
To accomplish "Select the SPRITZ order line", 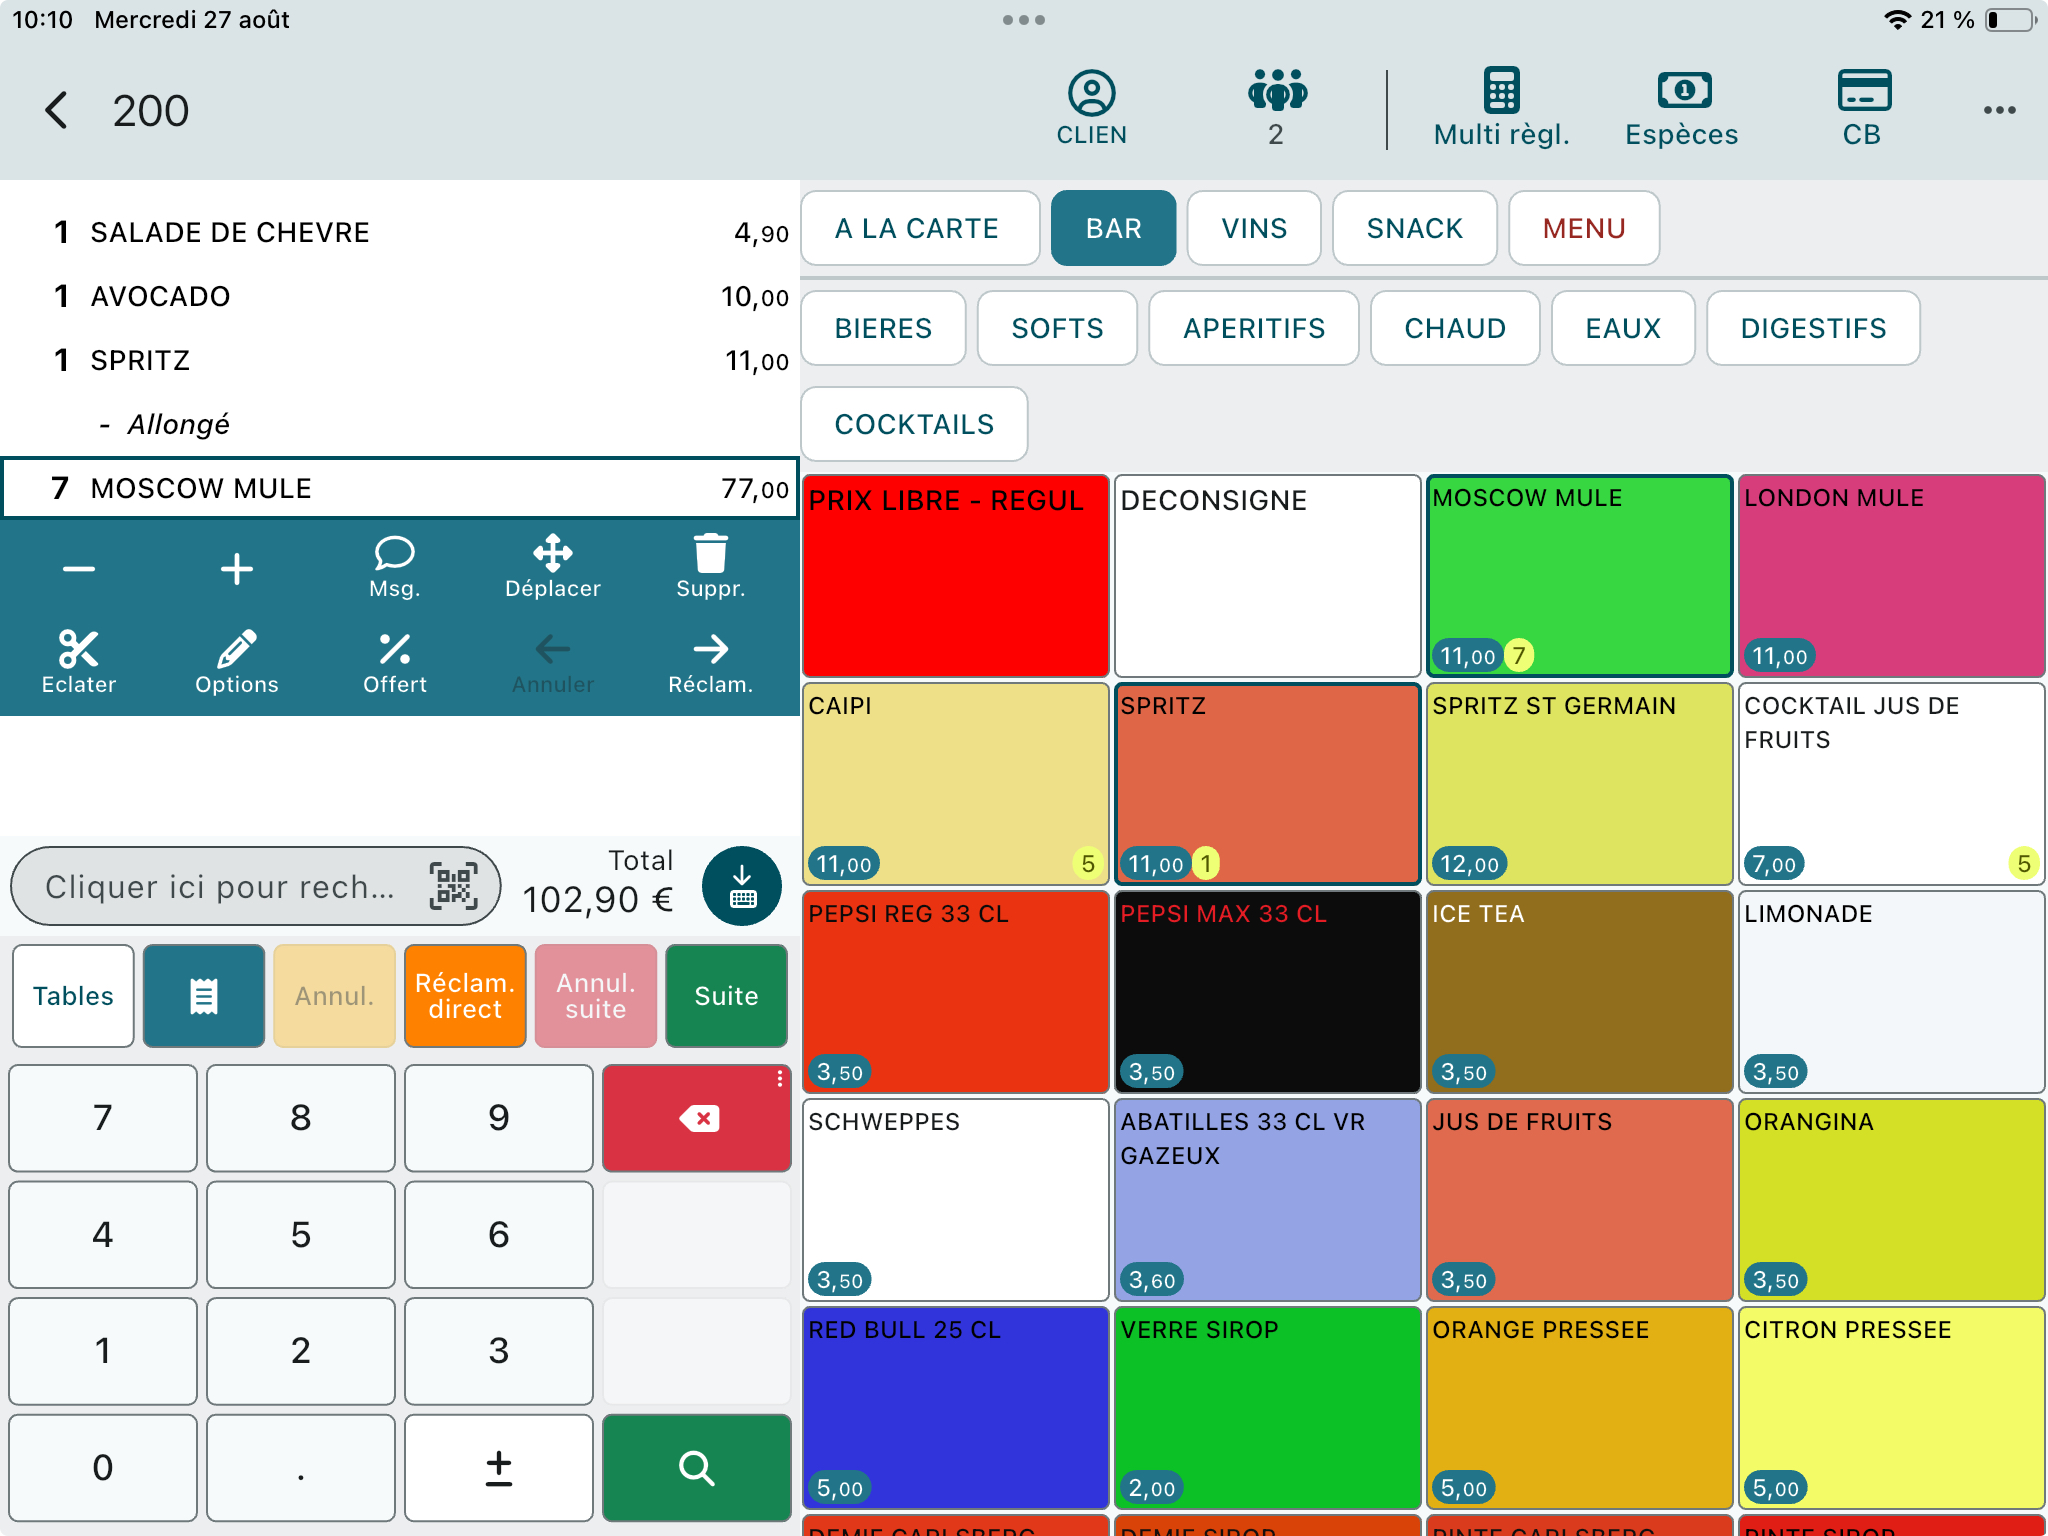I will tap(400, 360).
